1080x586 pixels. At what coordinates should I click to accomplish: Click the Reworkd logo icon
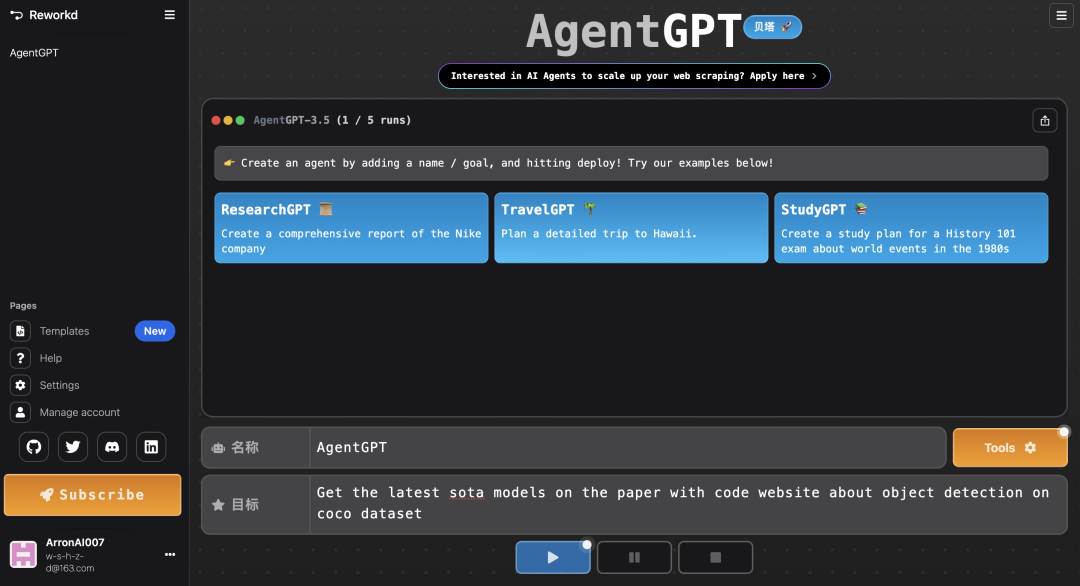pyautogui.click(x=17, y=15)
